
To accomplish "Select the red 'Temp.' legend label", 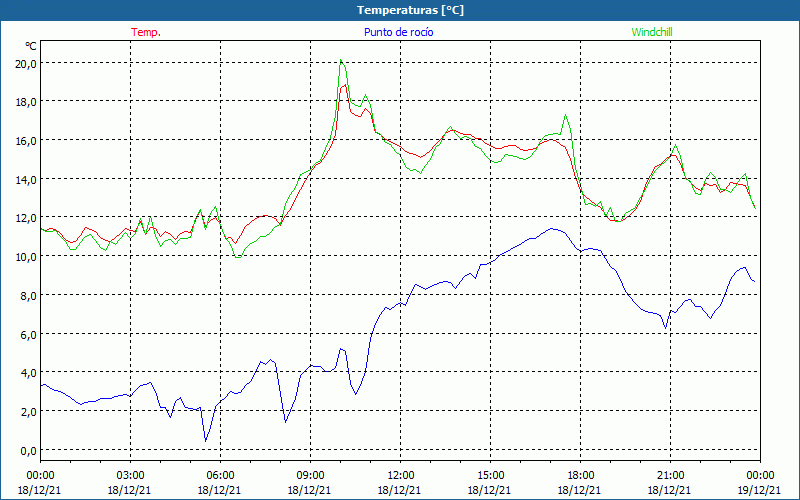I will [146, 32].
